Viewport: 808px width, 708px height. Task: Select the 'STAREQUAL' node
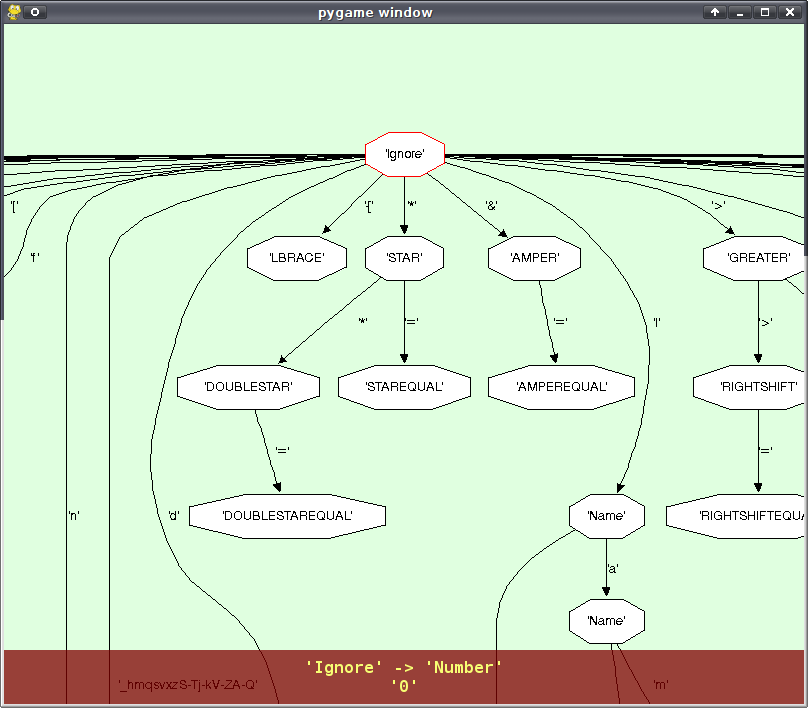pyautogui.click(x=405, y=387)
